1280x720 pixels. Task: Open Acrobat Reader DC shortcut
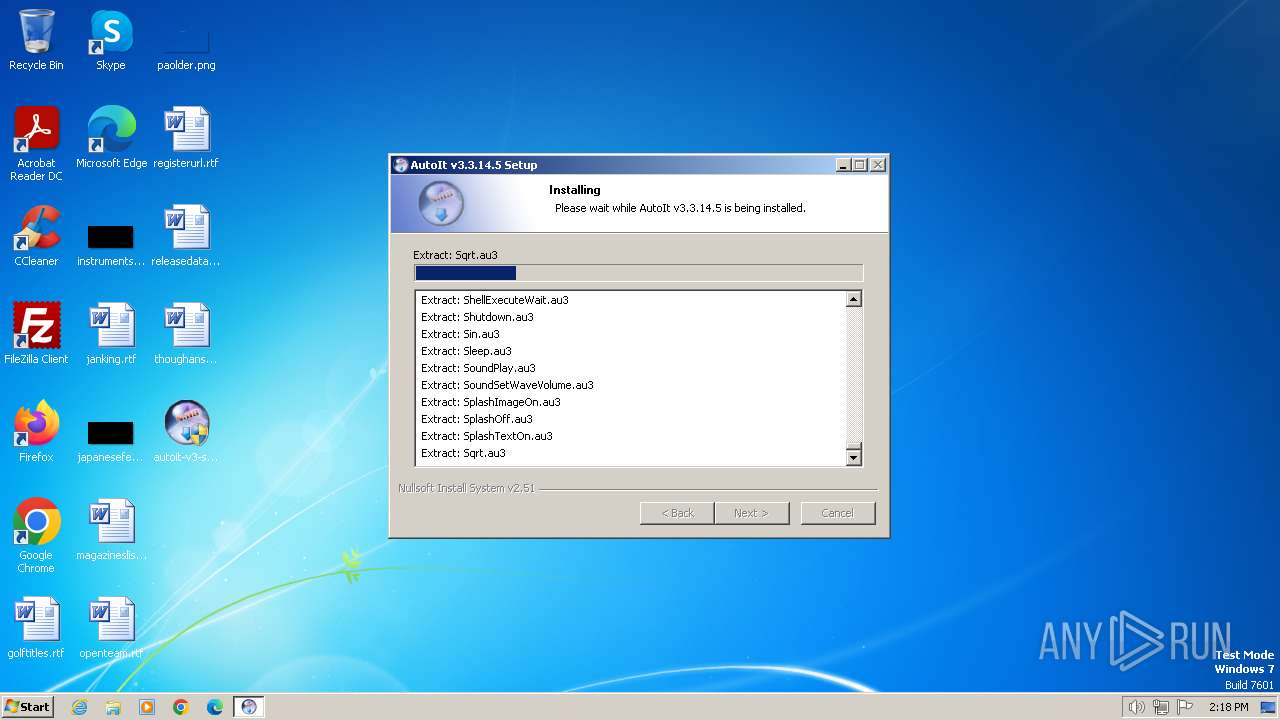click(x=36, y=143)
